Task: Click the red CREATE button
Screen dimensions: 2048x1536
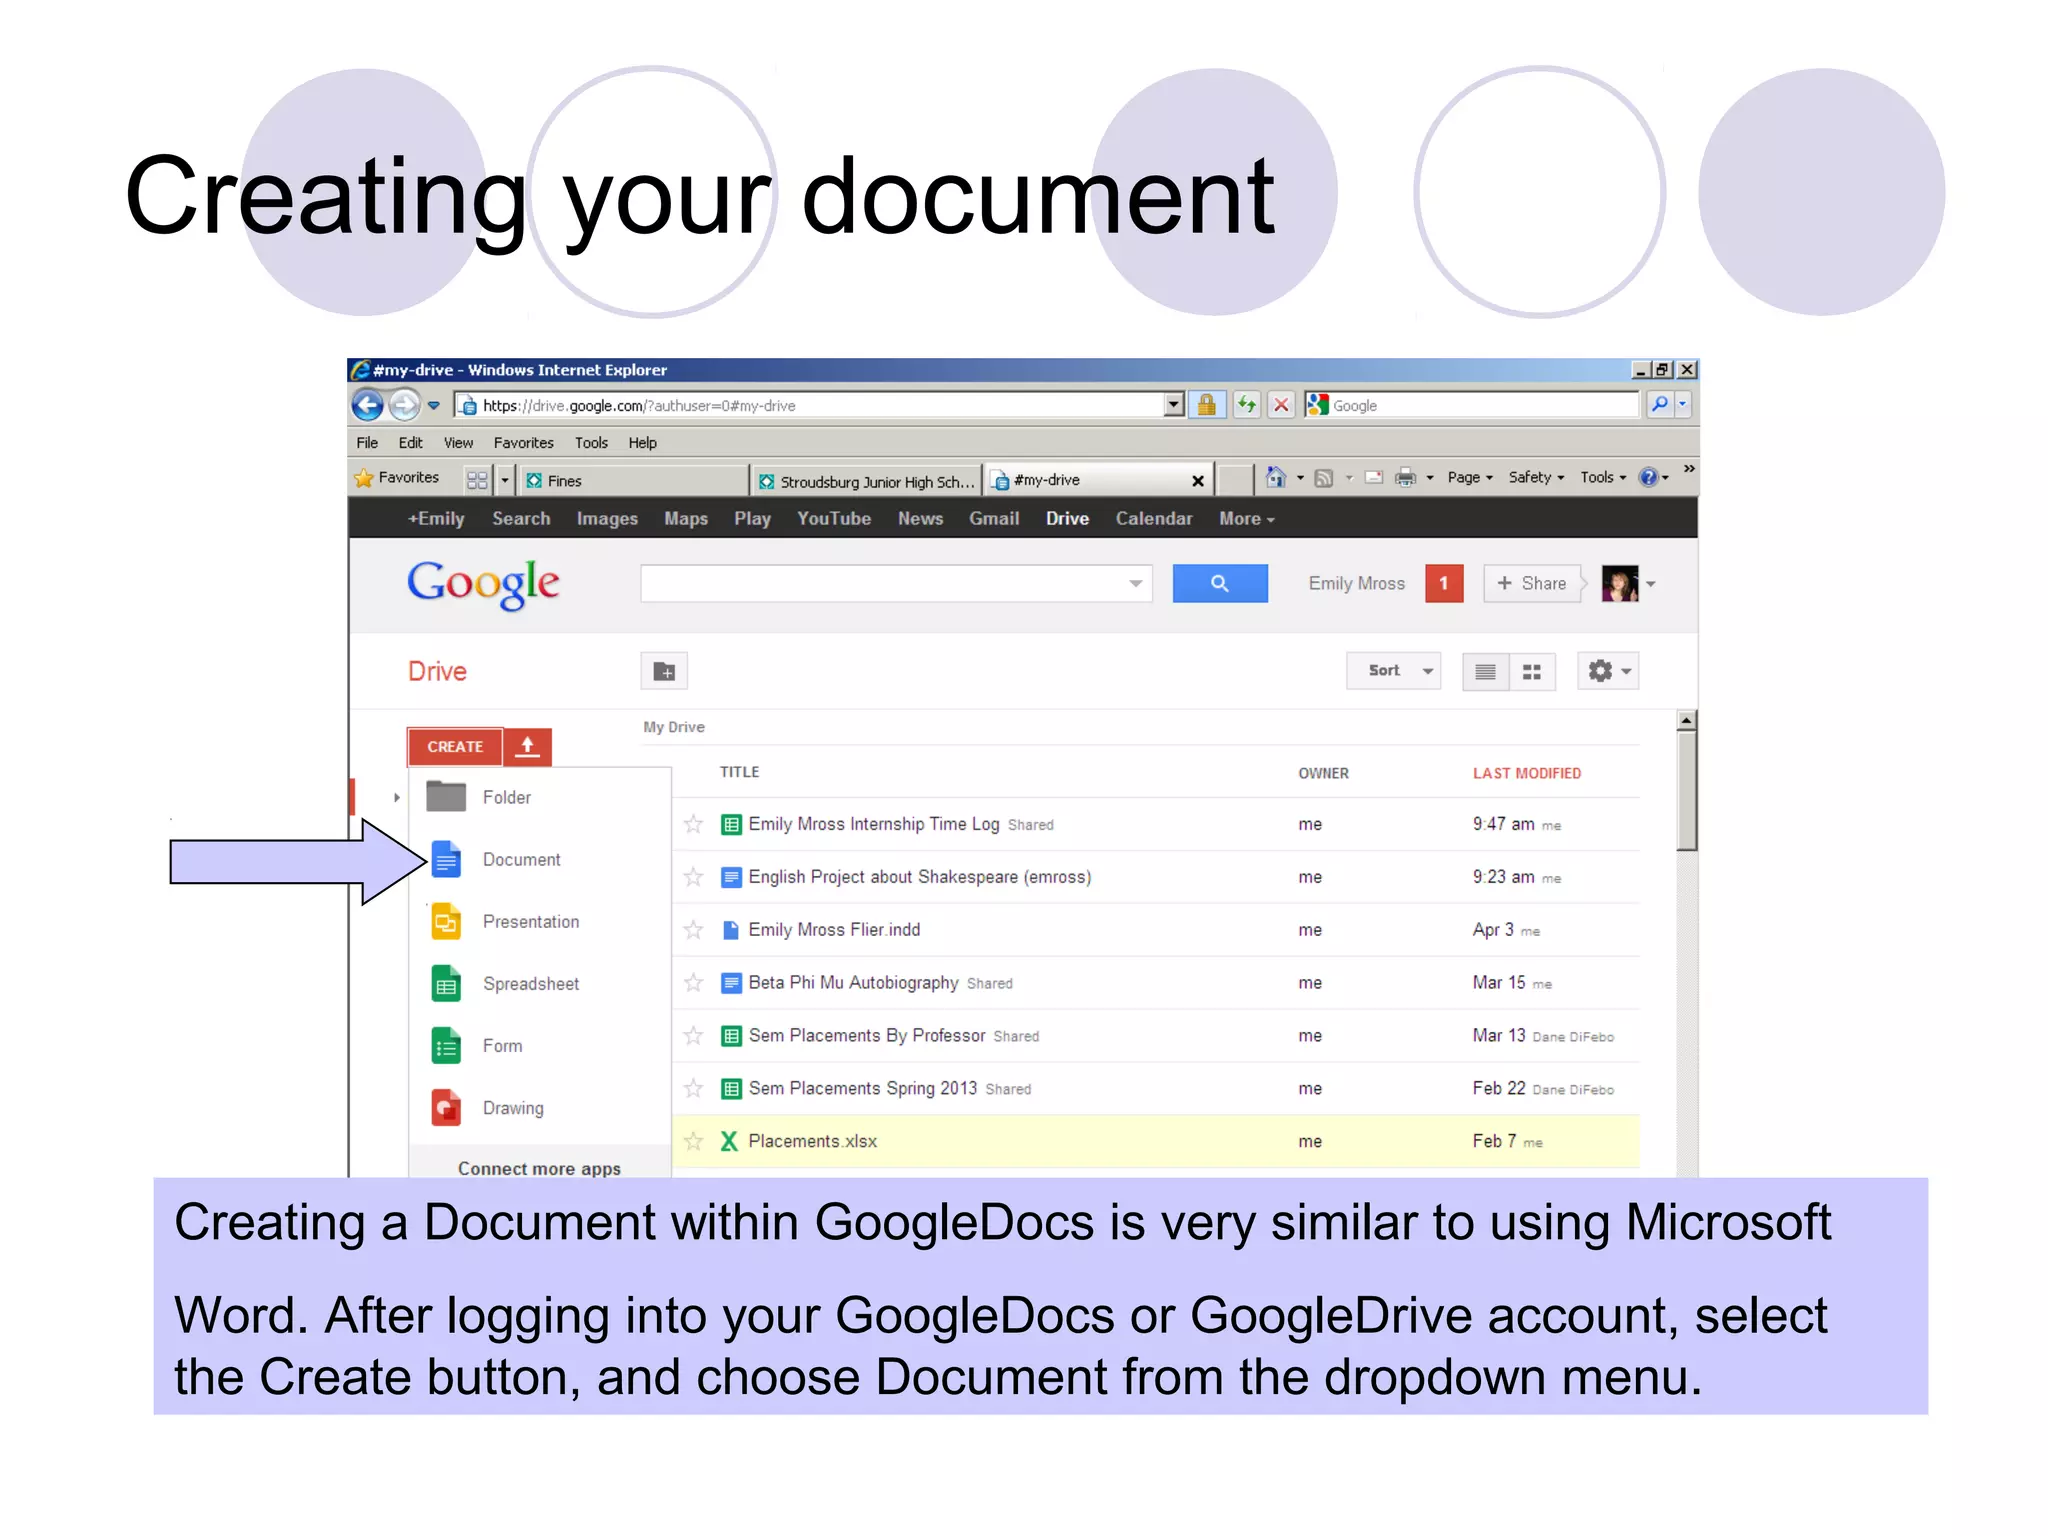Action: [x=455, y=747]
